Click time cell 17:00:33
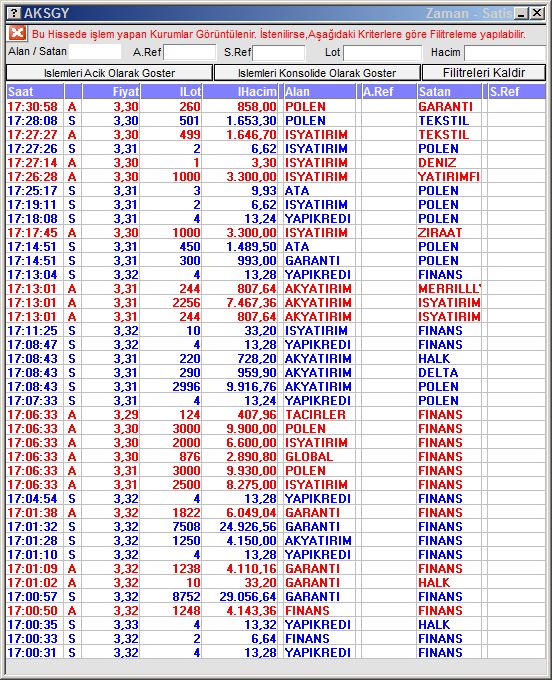Viewport: 552px width, 680px height. [33, 639]
